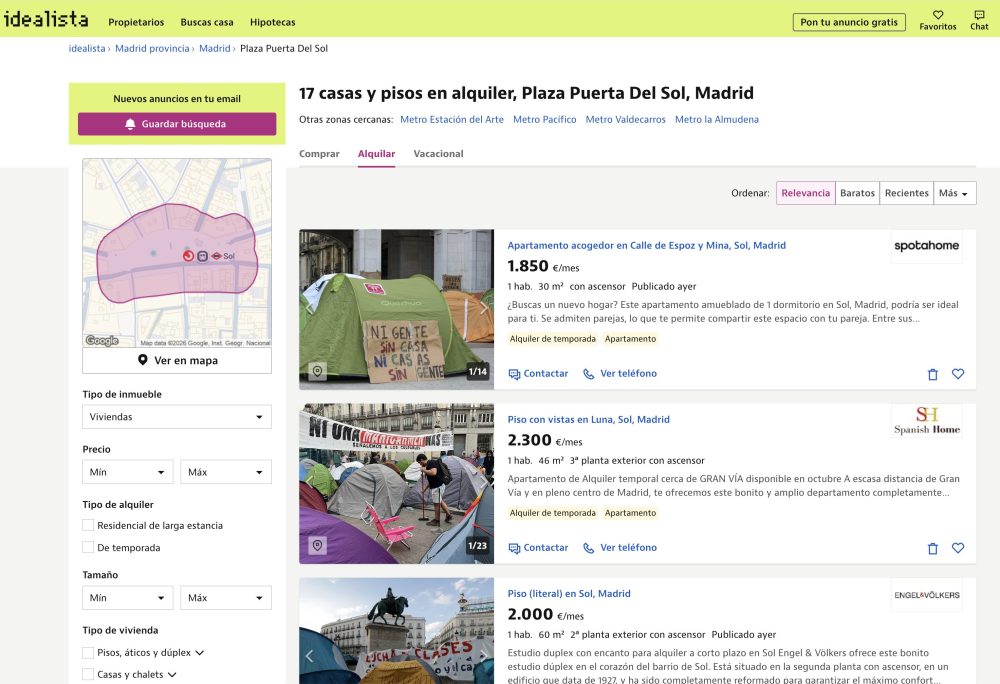Switch to the Vacacional tab
Screen dimensions: 1000x684
coord(438,154)
